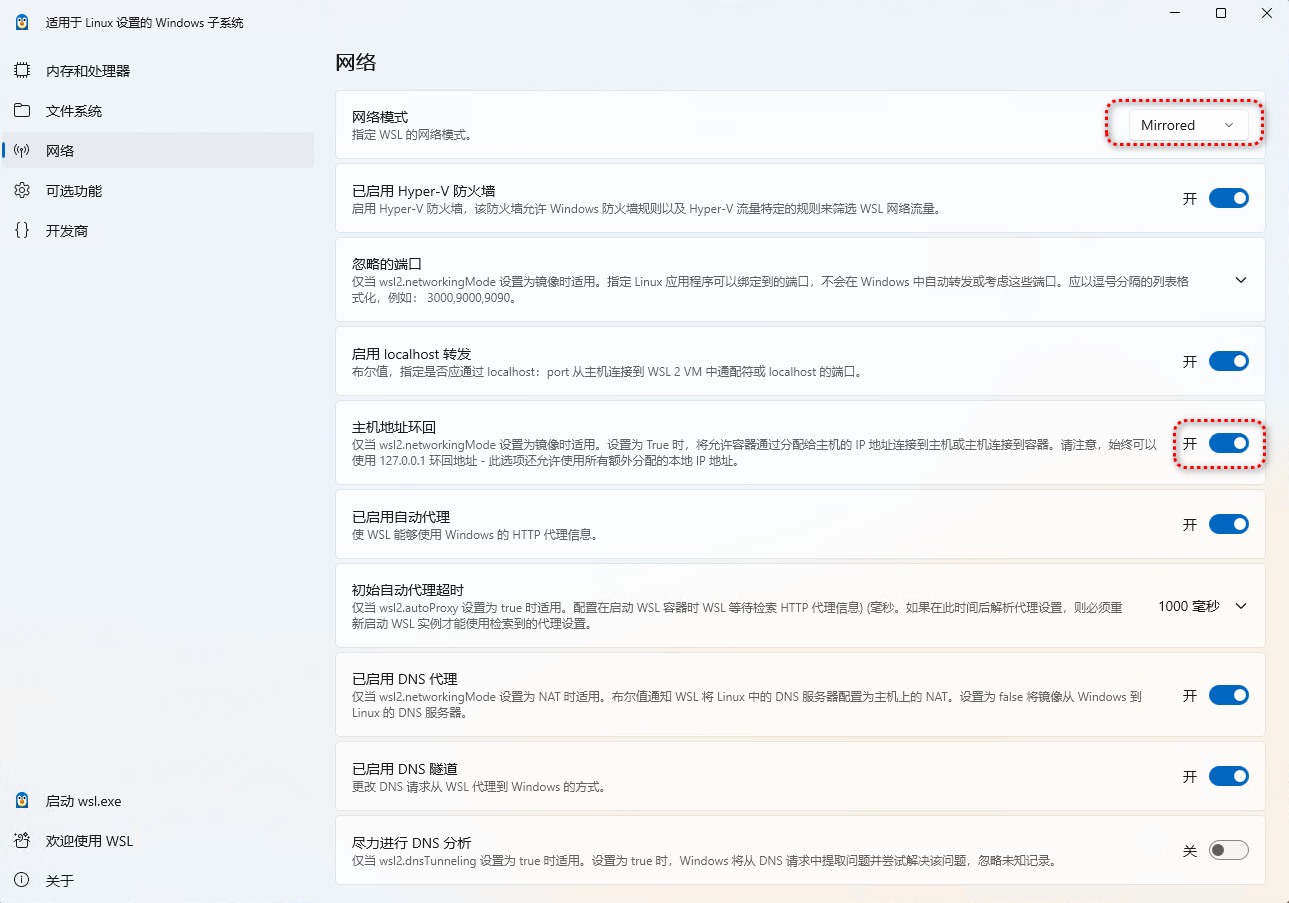Toggle 启用 localhost 转发 switch
The width and height of the screenshot is (1289, 903).
1229,361
